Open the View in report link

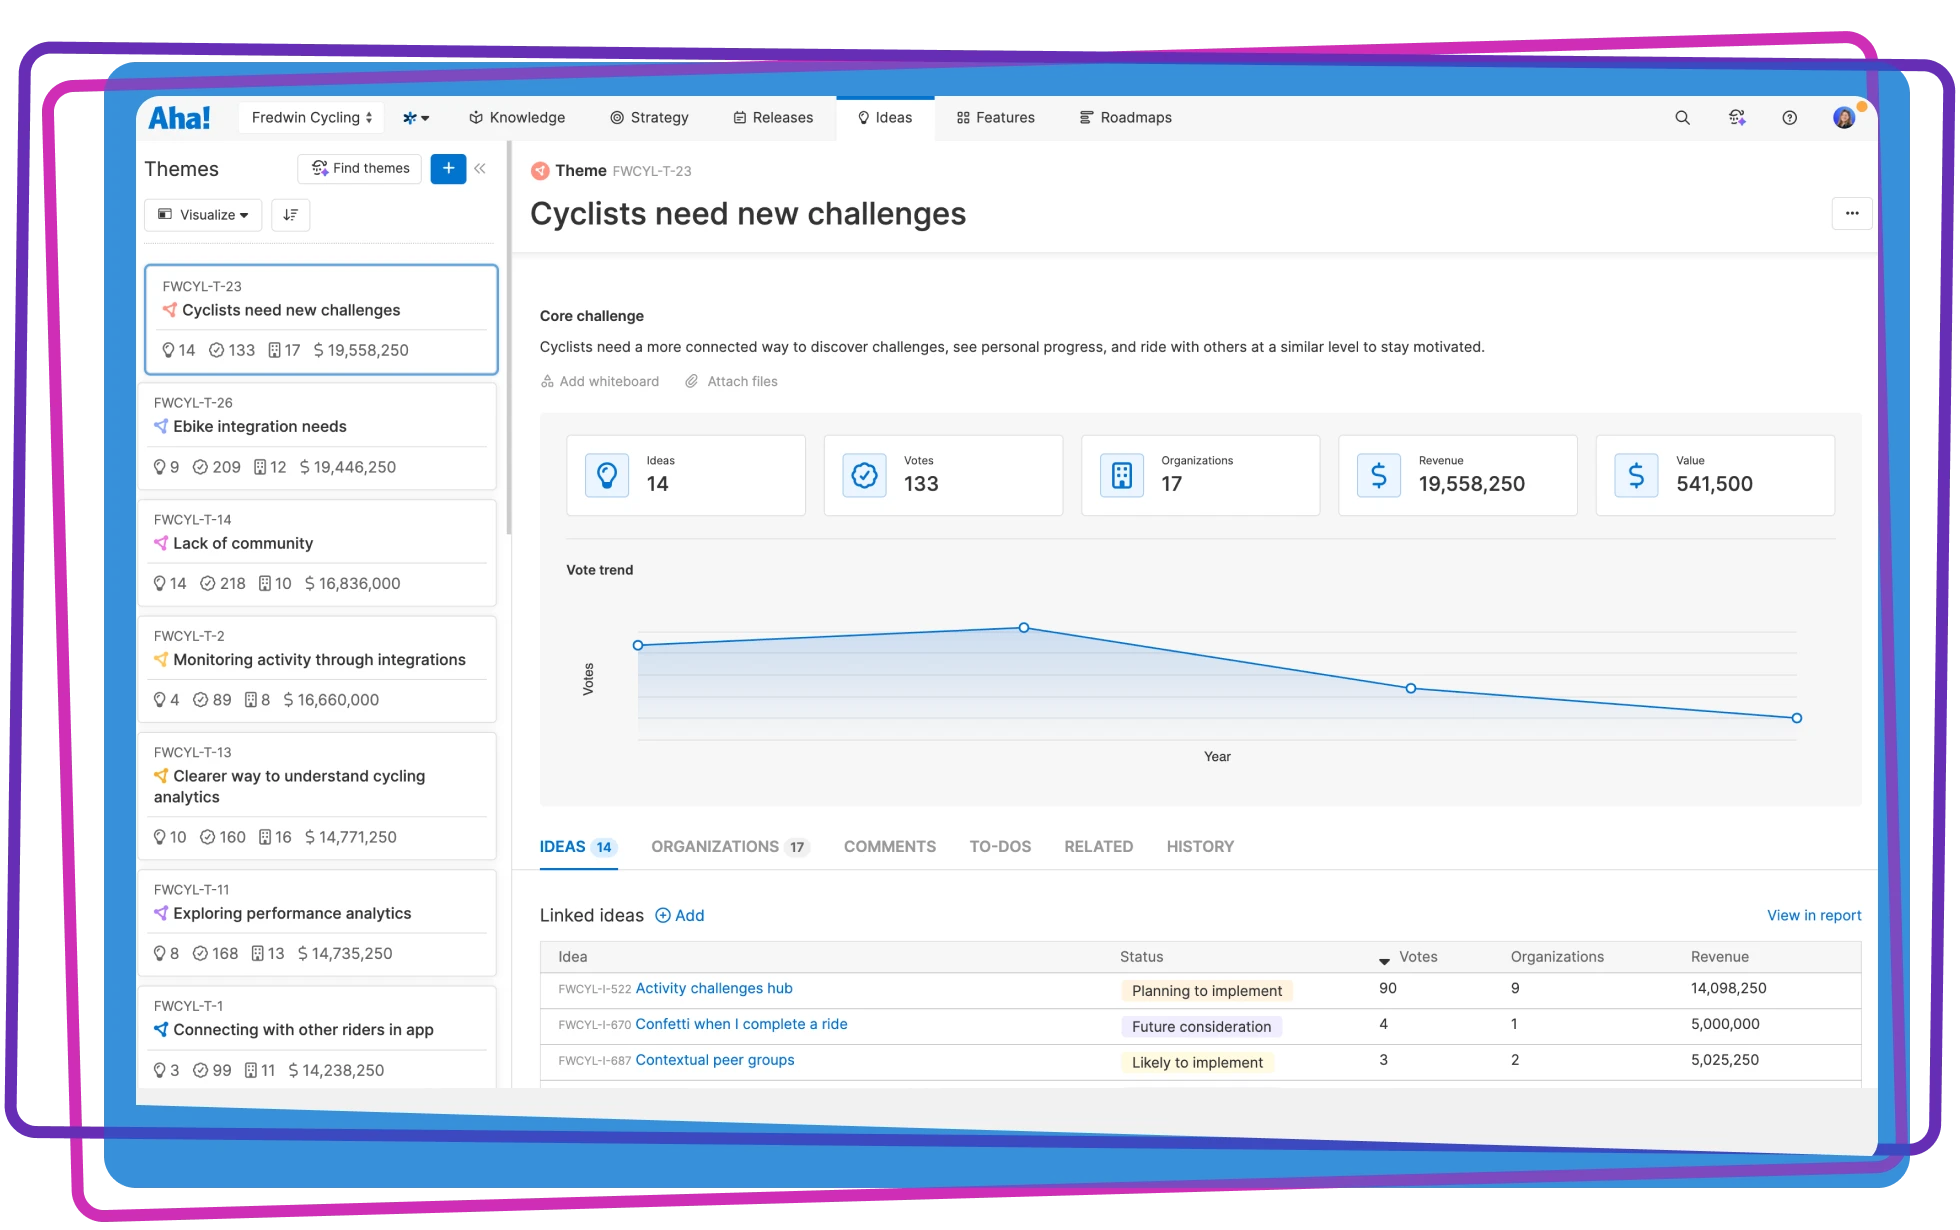point(1814,916)
